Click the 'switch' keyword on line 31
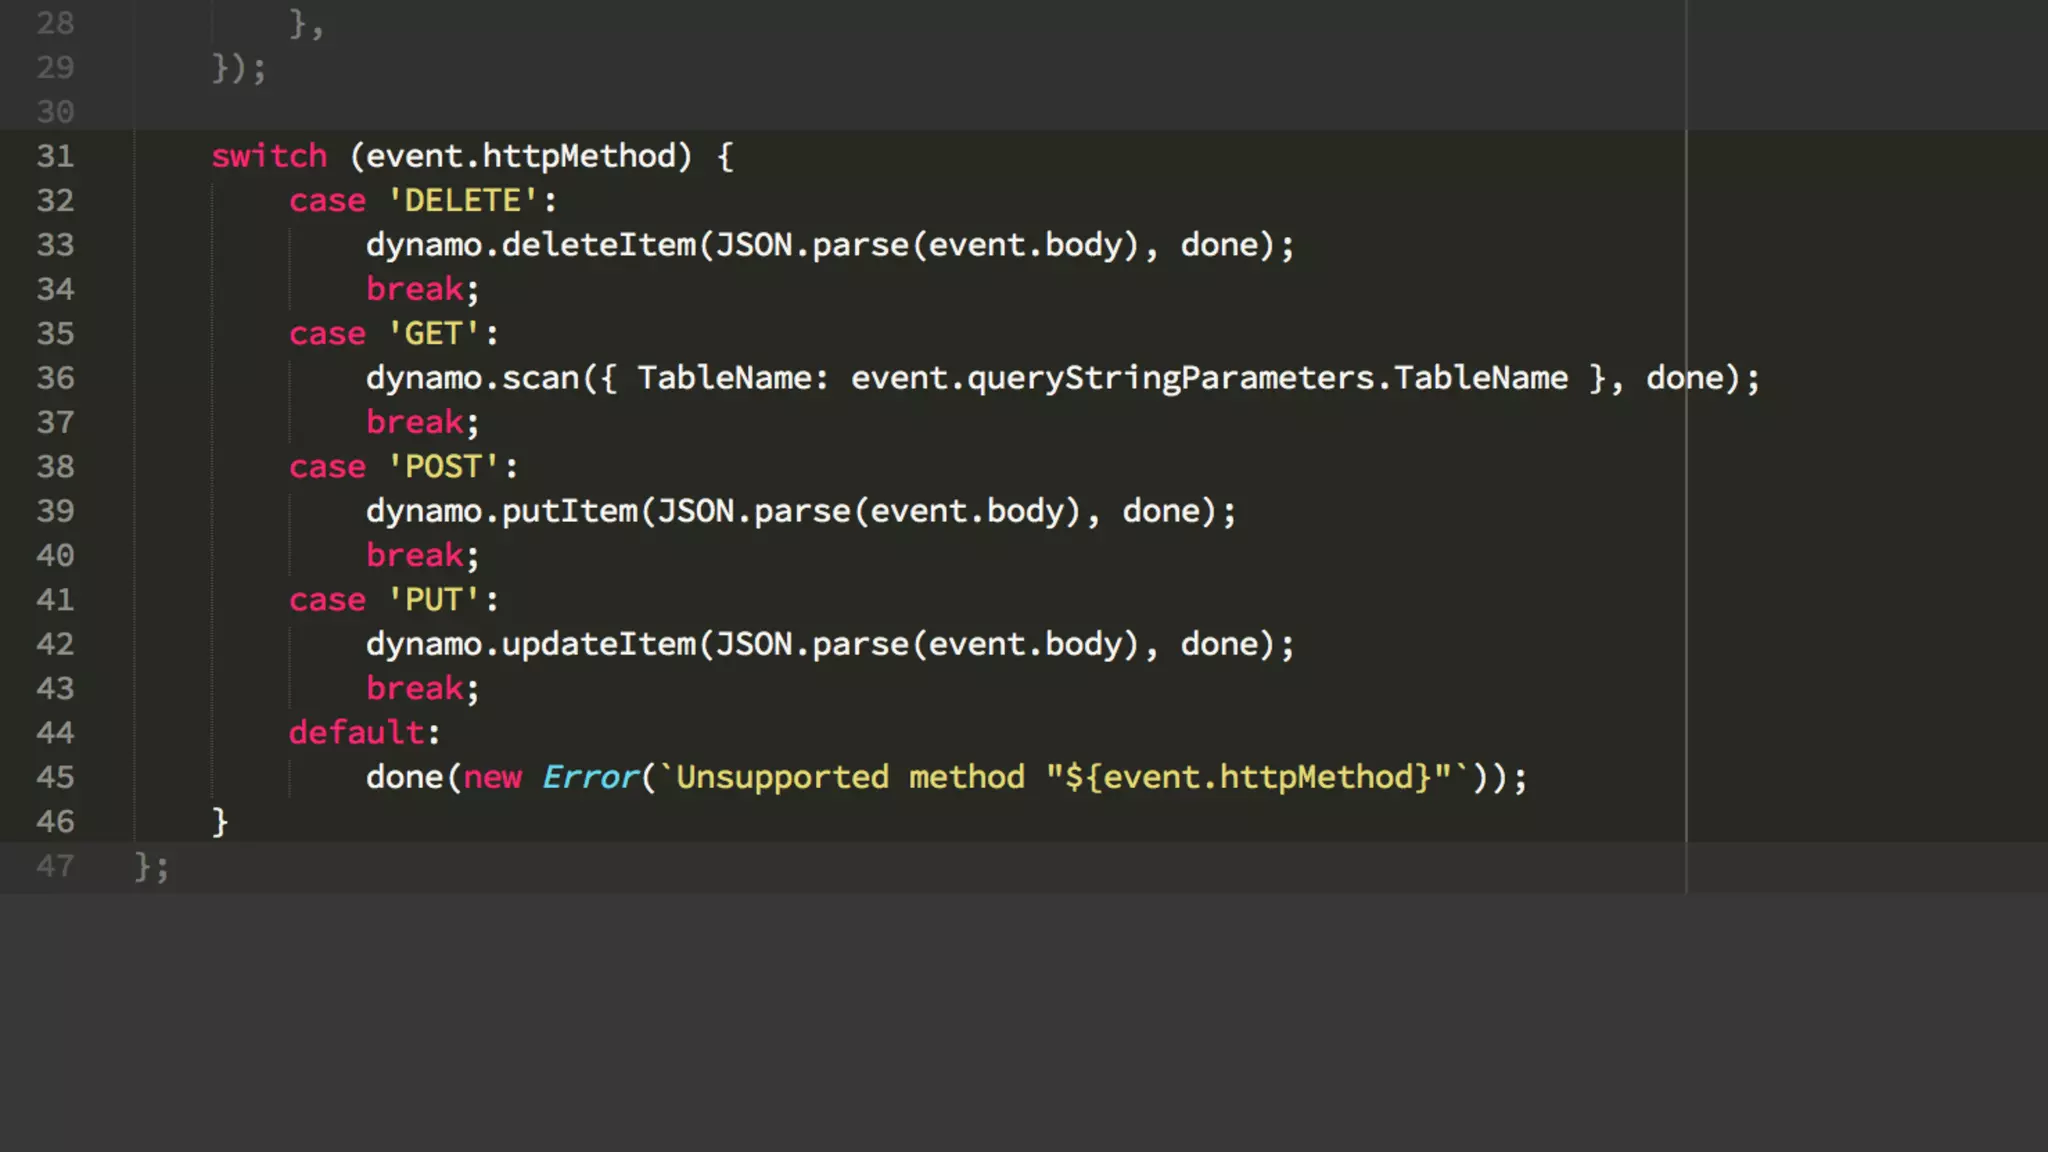 [268, 156]
